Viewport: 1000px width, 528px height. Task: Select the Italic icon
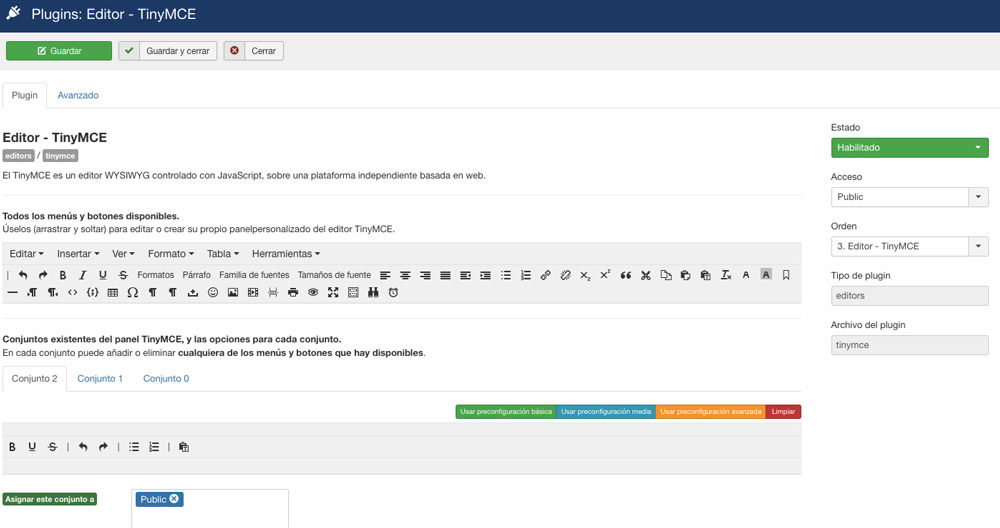[82, 275]
